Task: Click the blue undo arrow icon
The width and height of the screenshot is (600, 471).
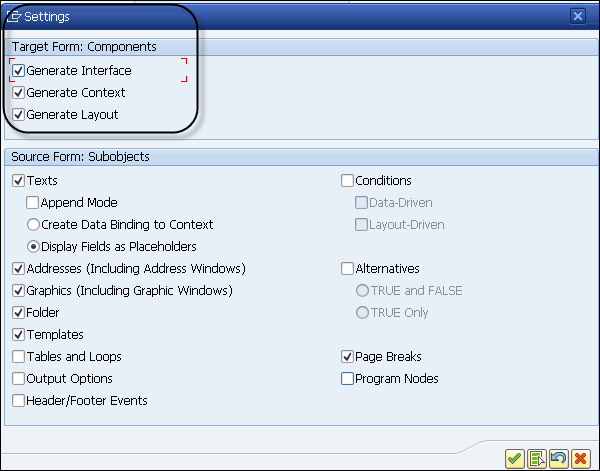Action: click(558, 458)
